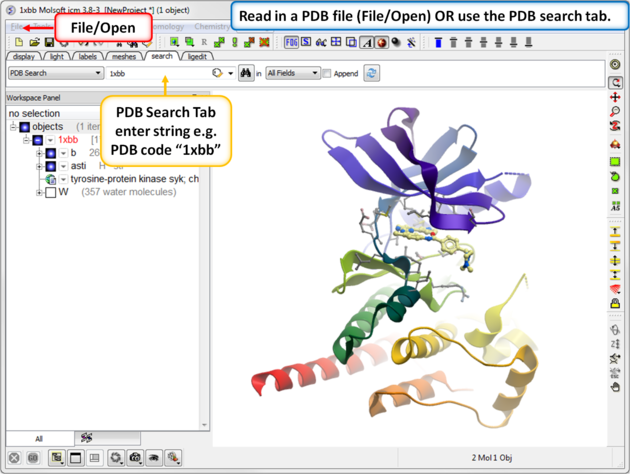The image size is (630, 474).
Task: Switch to the ligedit tab
Action: pyautogui.click(x=197, y=57)
